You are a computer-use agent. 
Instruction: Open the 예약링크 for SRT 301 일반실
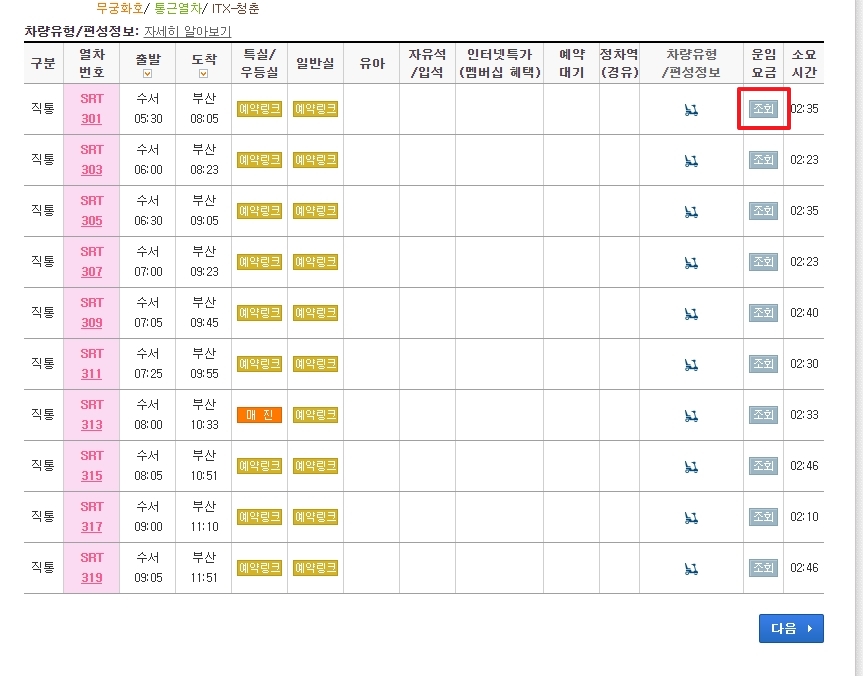pos(315,108)
